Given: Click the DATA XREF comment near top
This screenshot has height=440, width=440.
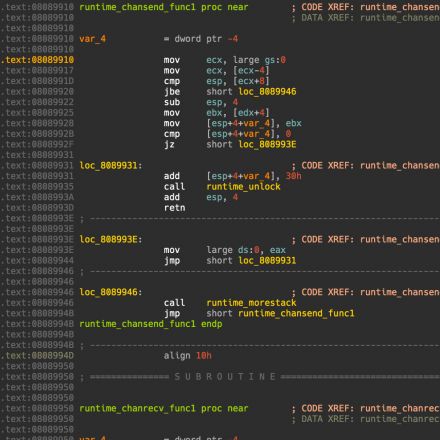Looking at the screenshot, I should point(366,18).
